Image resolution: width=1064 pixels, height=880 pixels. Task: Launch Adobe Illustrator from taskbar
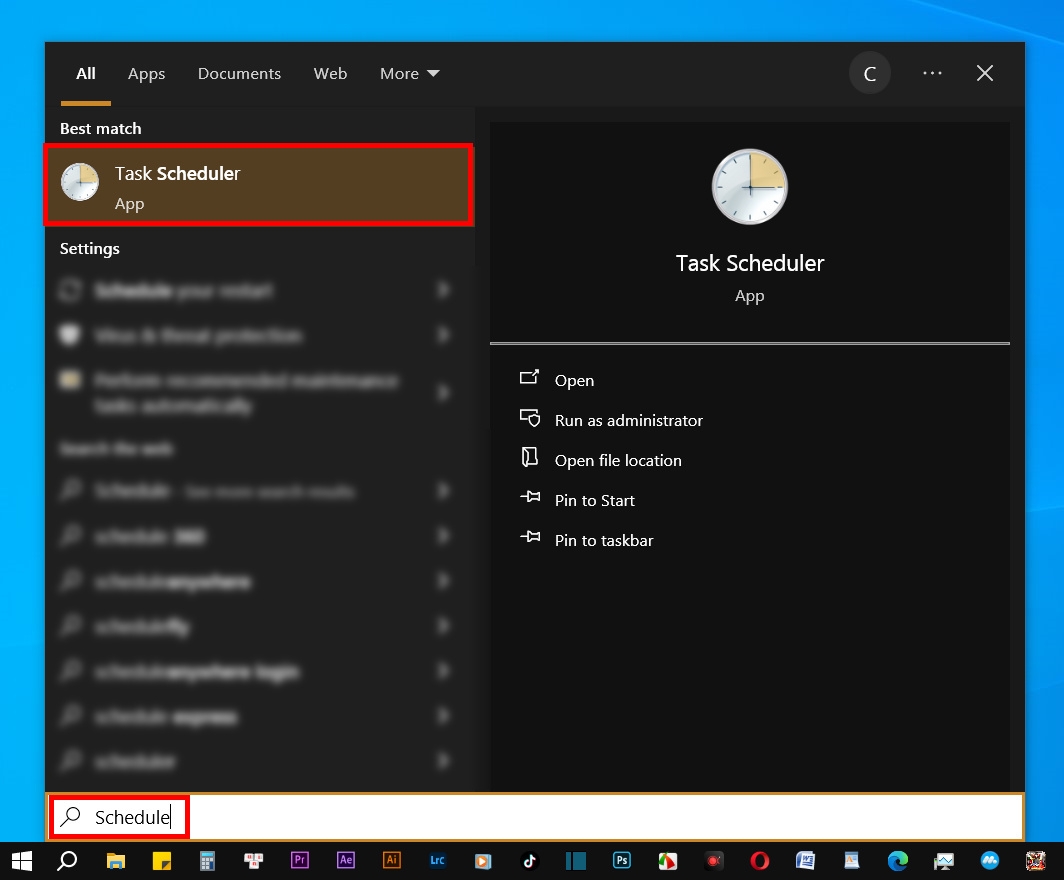coord(392,860)
